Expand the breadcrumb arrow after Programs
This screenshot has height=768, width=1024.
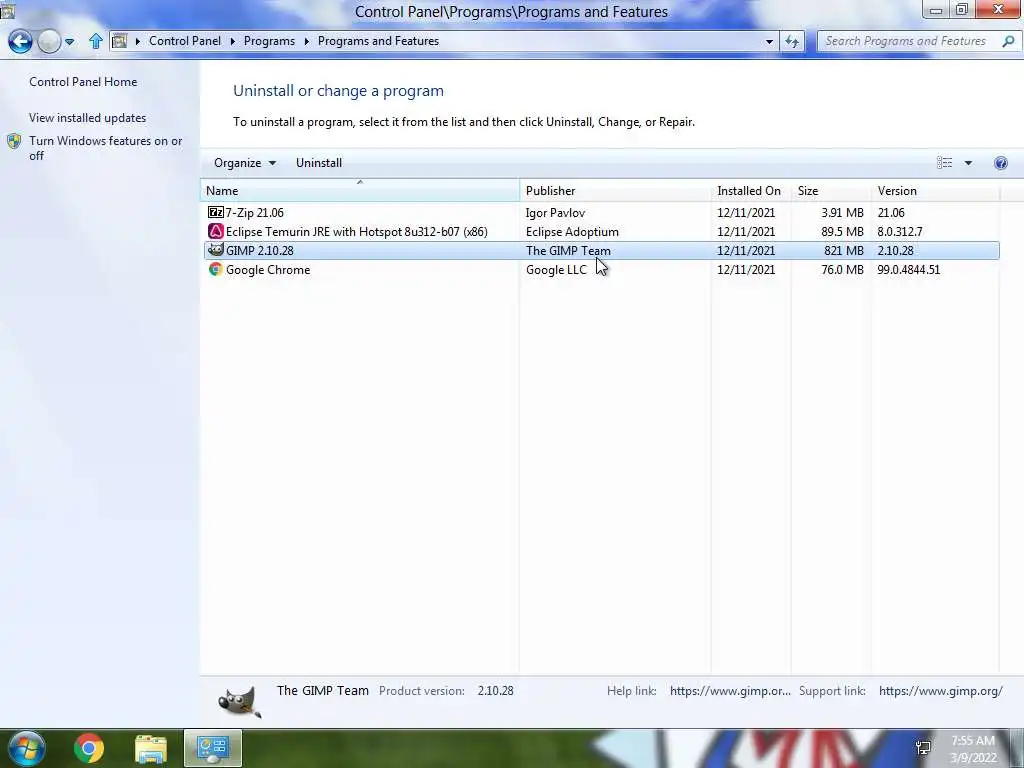pos(306,41)
